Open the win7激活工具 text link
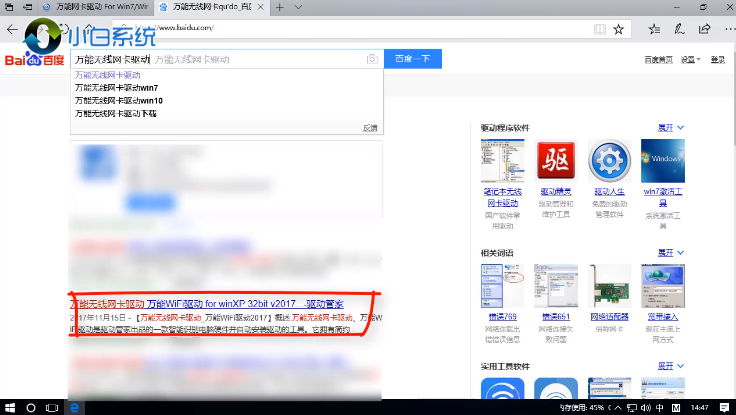Screen dimensions: 736x415 (663, 197)
